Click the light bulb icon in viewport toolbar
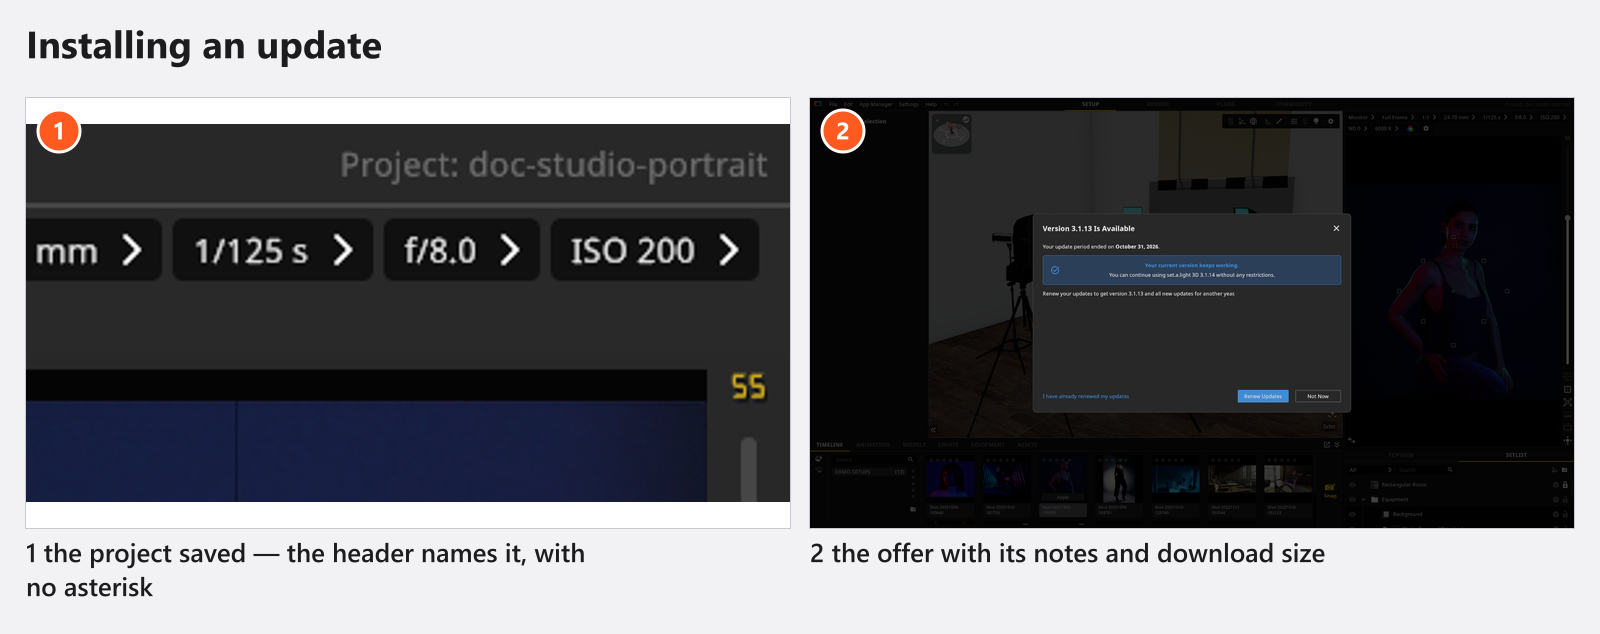 pyautogui.click(x=1316, y=121)
